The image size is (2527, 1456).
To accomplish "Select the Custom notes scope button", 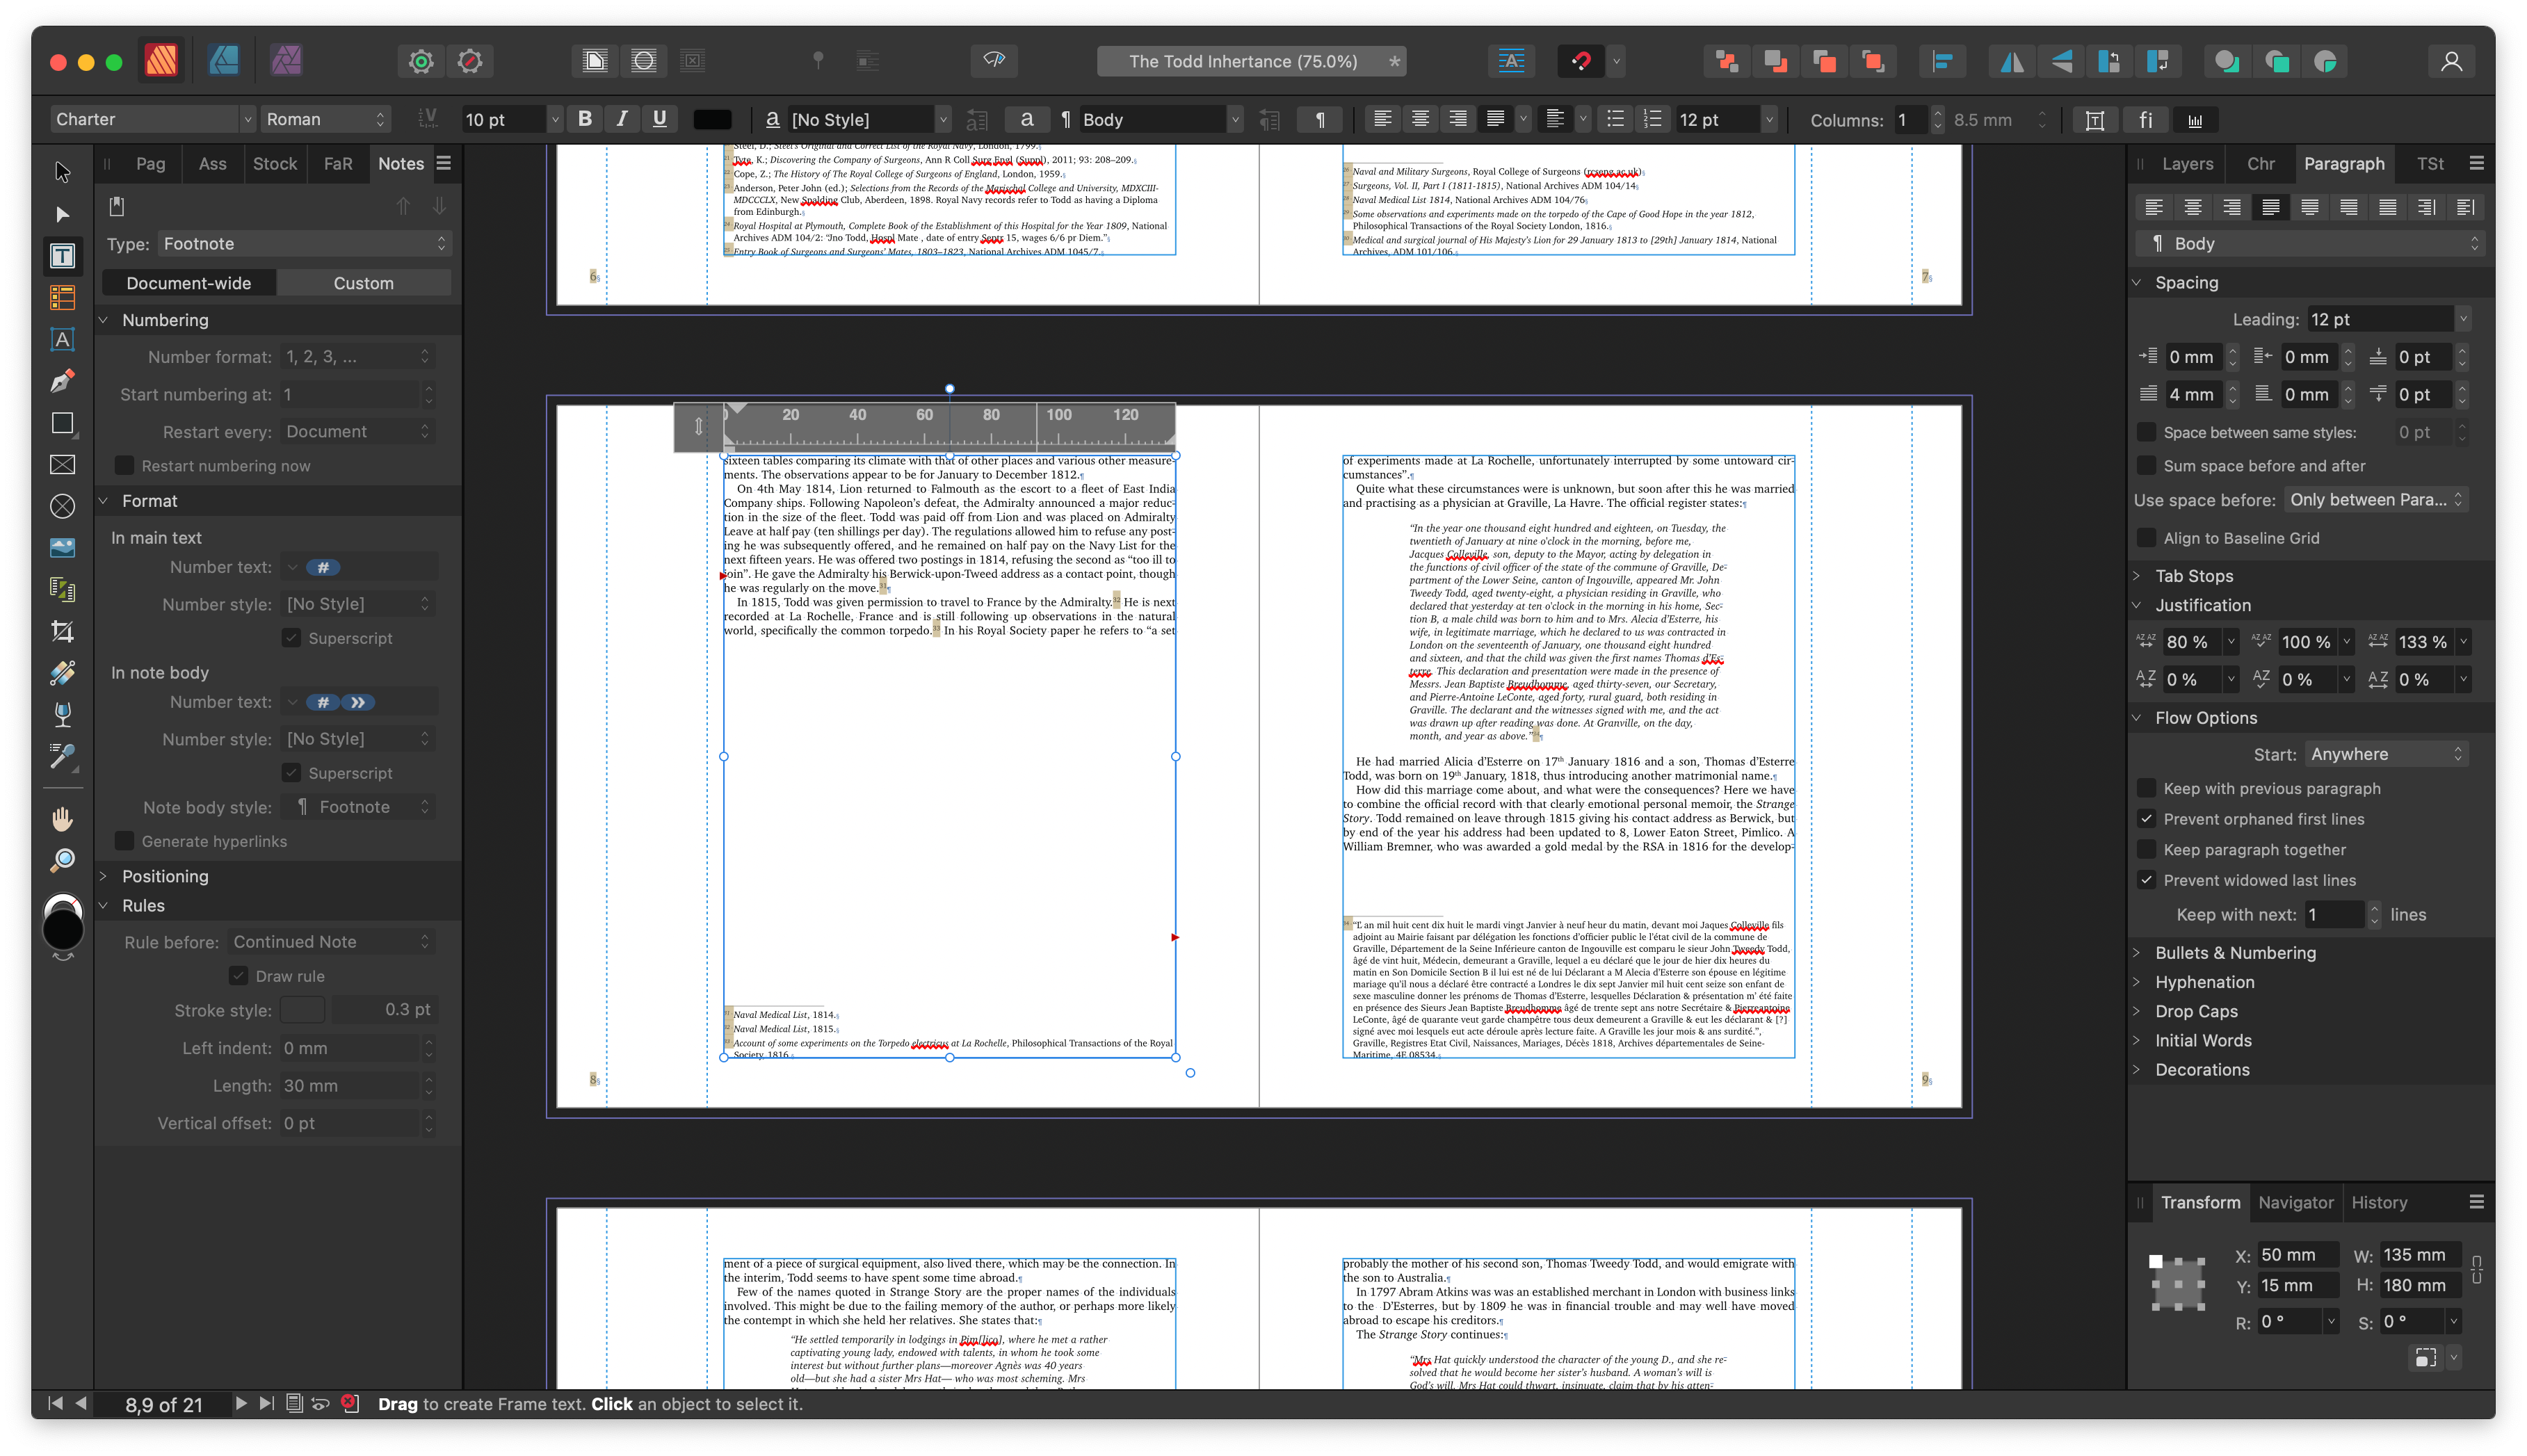I will coord(363,283).
